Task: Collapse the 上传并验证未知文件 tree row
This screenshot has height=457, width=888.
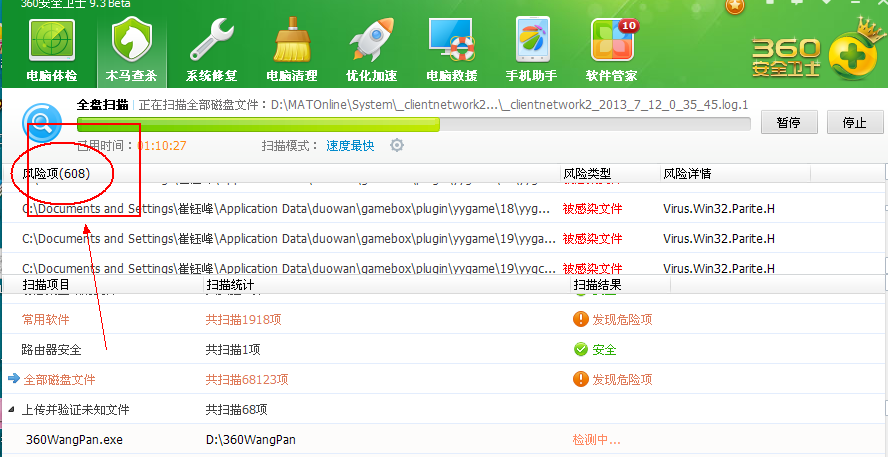Action: (x=11, y=409)
